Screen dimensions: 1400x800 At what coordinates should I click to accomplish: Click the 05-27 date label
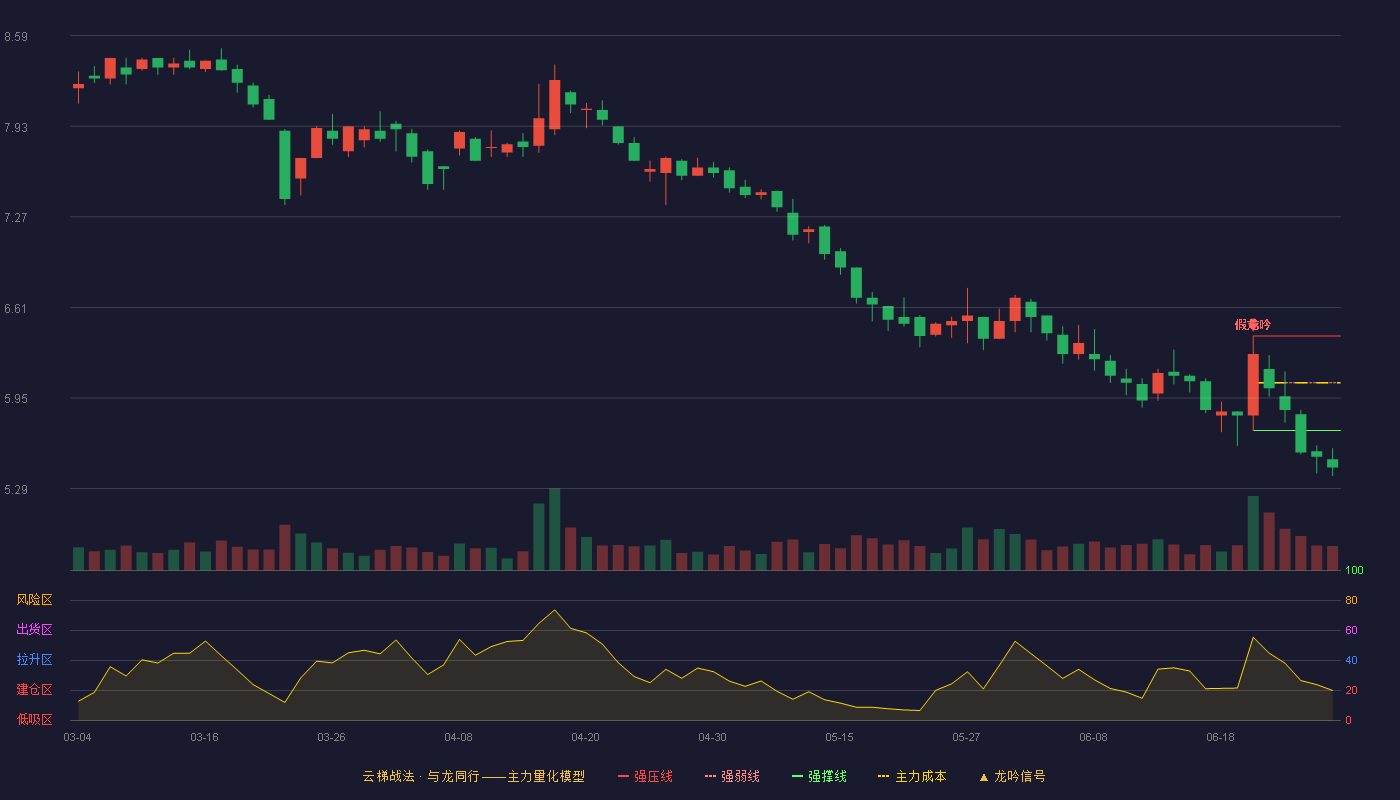tap(966, 737)
